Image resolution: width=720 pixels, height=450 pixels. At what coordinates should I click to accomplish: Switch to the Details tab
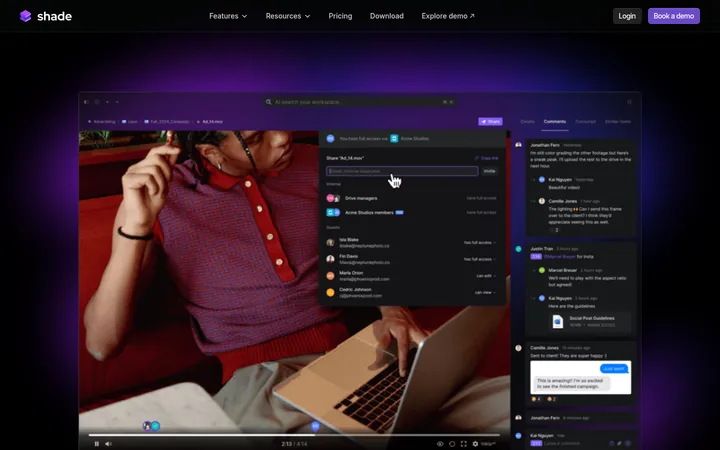pyautogui.click(x=527, y=122)
